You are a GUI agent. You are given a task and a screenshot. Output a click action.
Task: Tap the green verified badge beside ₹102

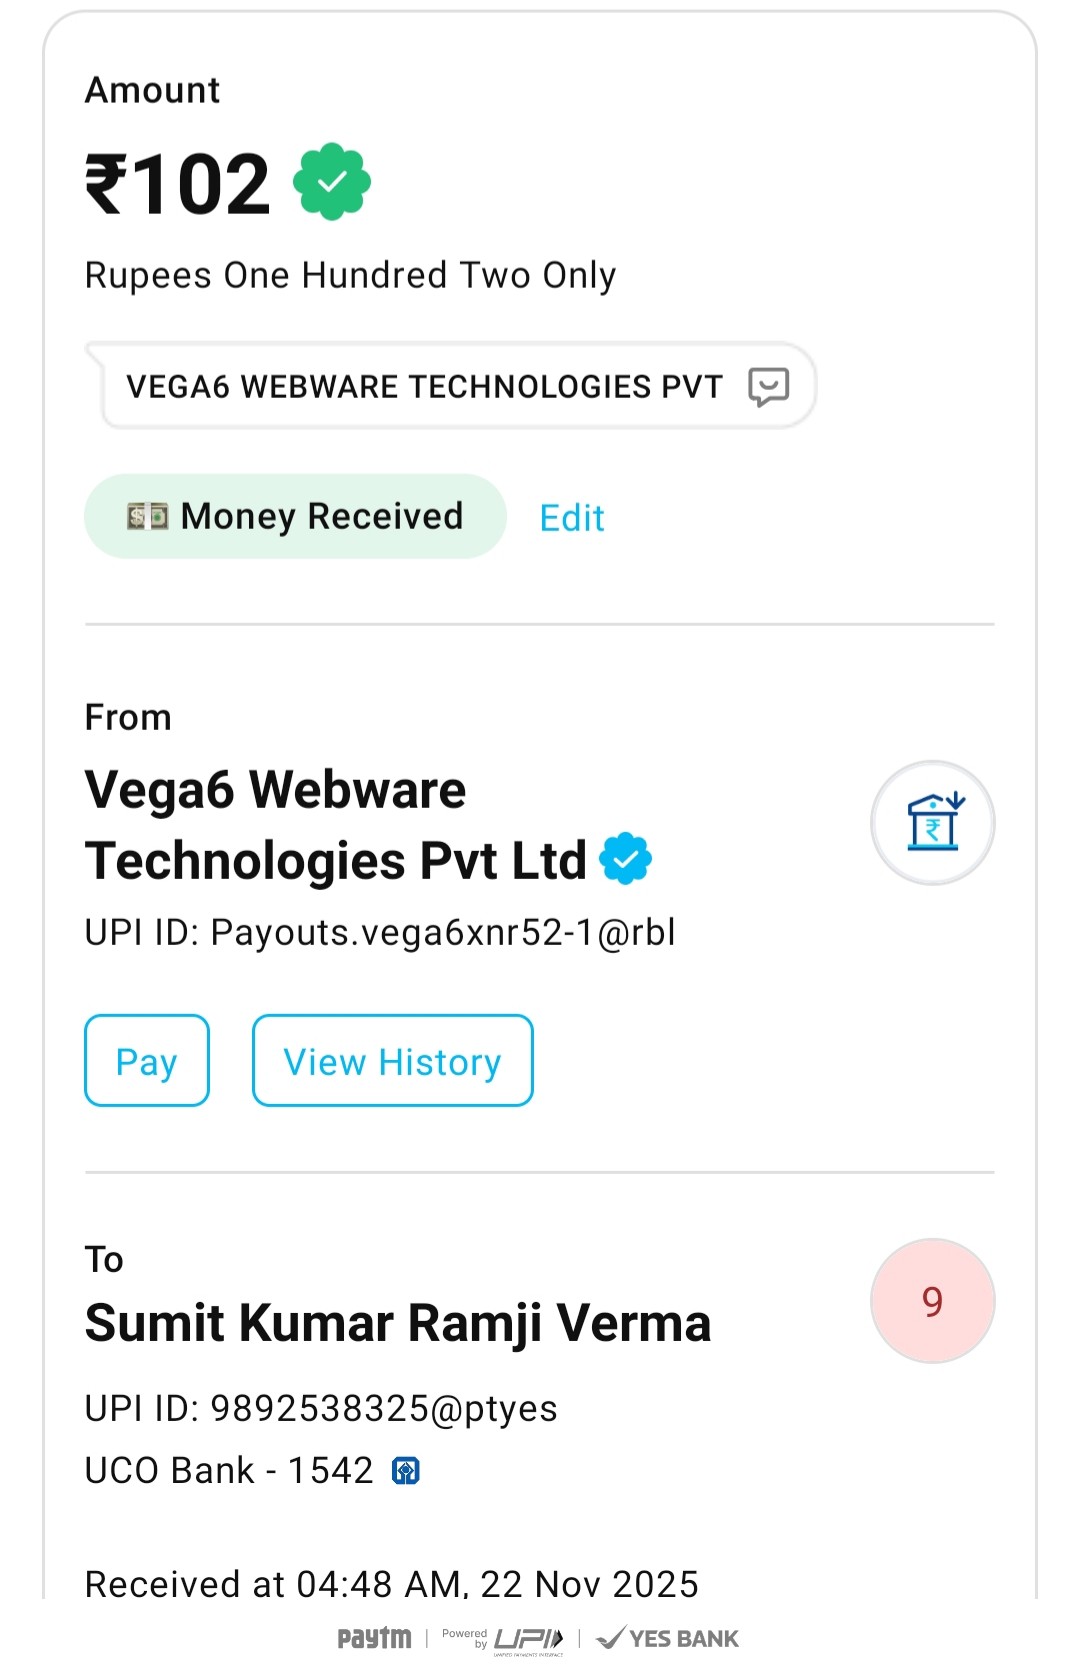[x=332, y=182]
